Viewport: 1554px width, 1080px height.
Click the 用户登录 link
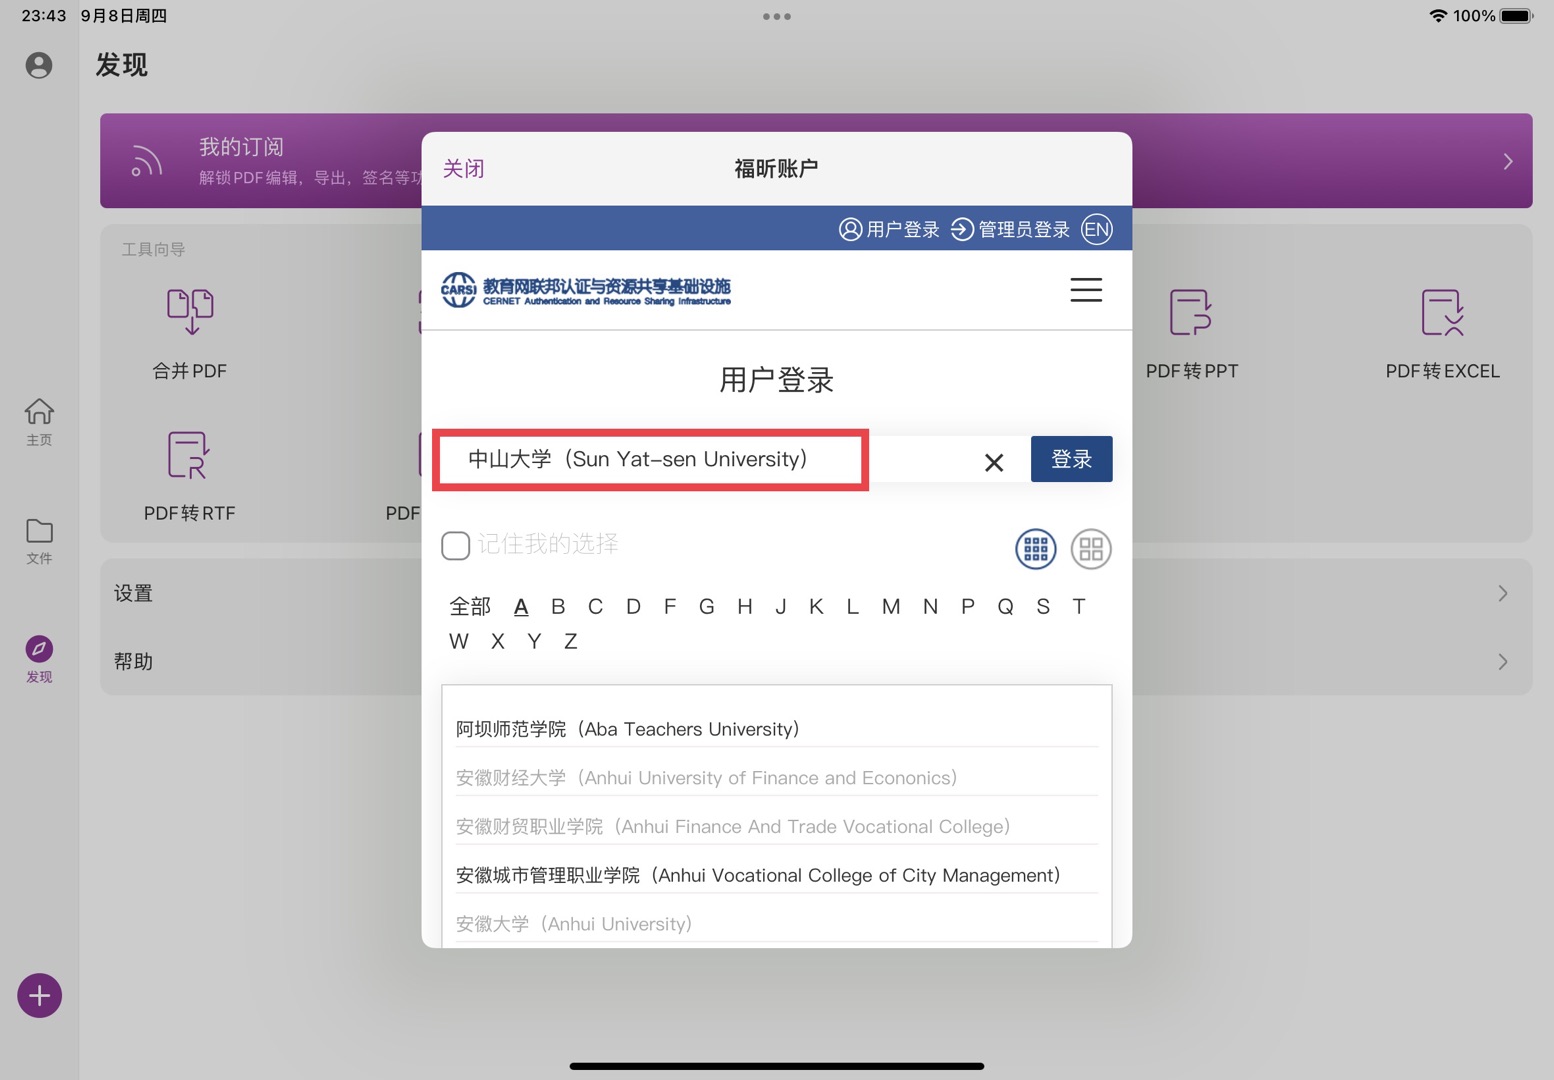coord(890,229)
